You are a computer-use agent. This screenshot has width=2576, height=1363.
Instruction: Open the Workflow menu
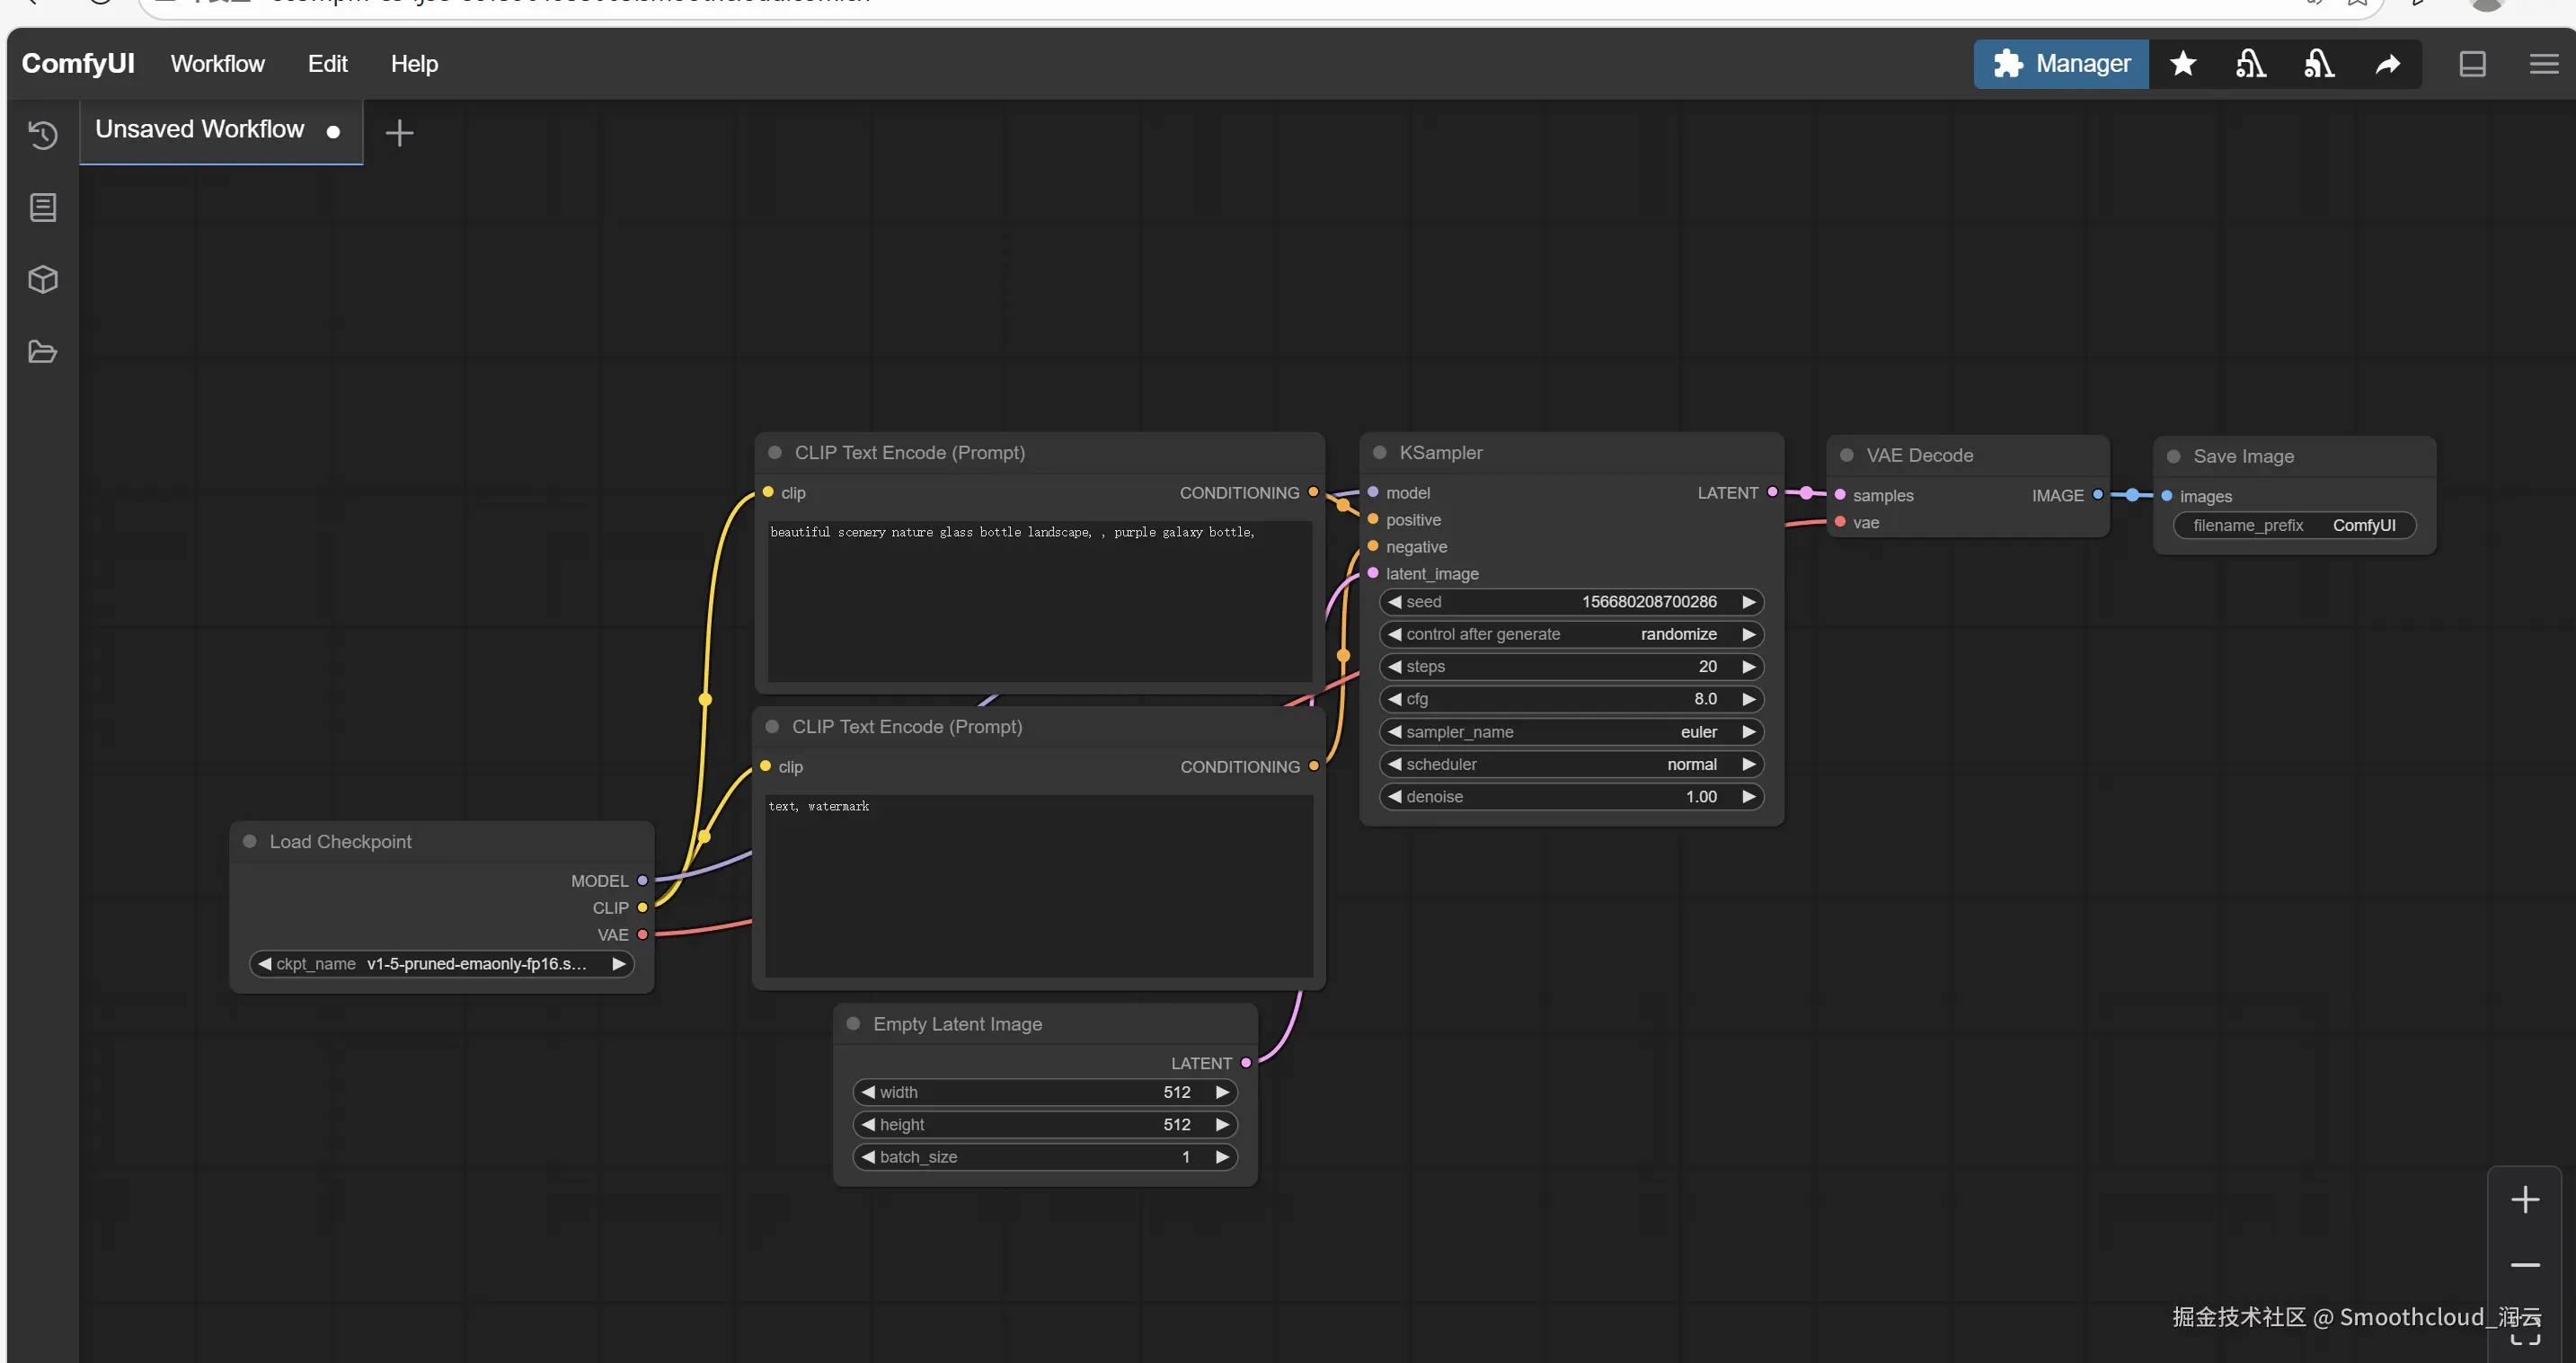[x=217, y=64]
